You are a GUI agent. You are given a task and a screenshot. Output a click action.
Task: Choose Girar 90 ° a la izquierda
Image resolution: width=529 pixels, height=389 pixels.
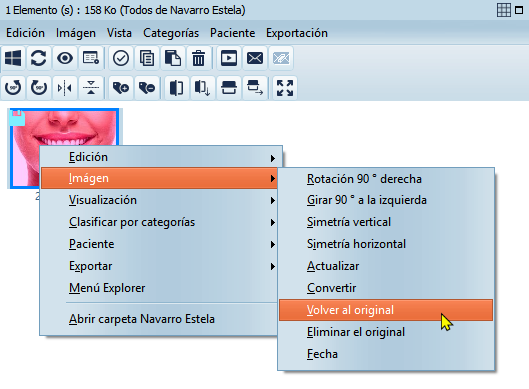tap(386, 200)
